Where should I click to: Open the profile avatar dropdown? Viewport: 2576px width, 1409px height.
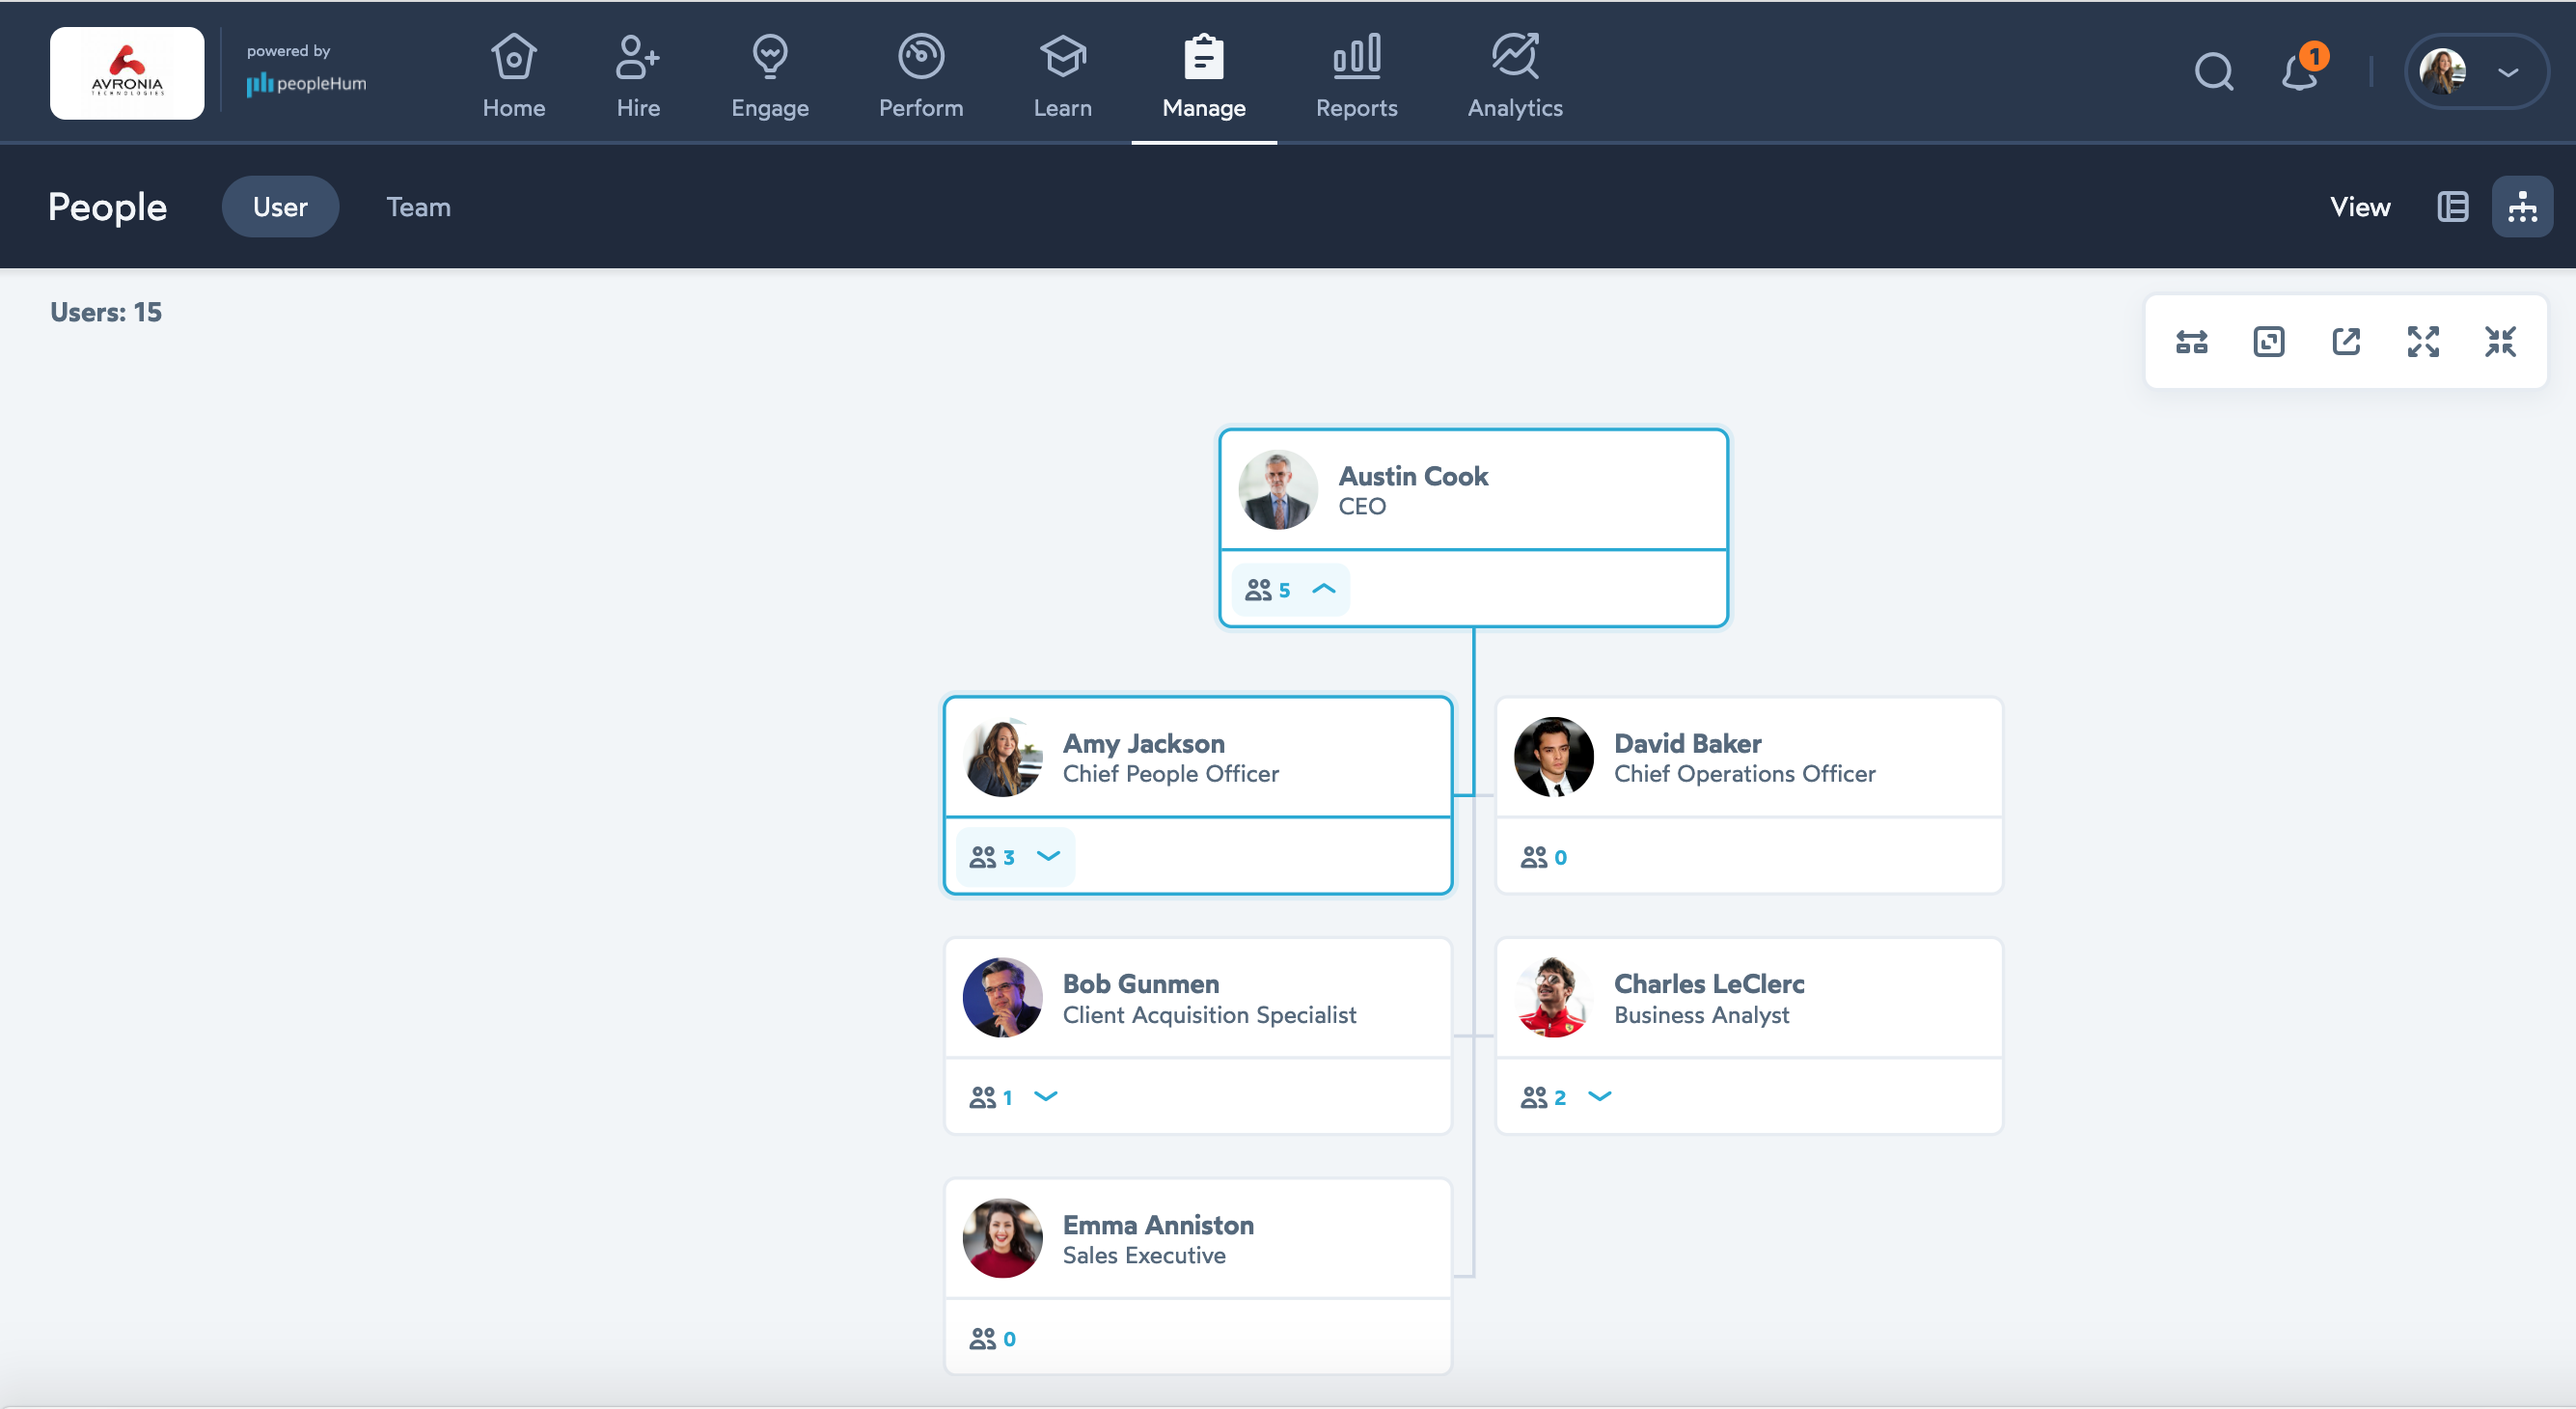tap(2475, 72)
